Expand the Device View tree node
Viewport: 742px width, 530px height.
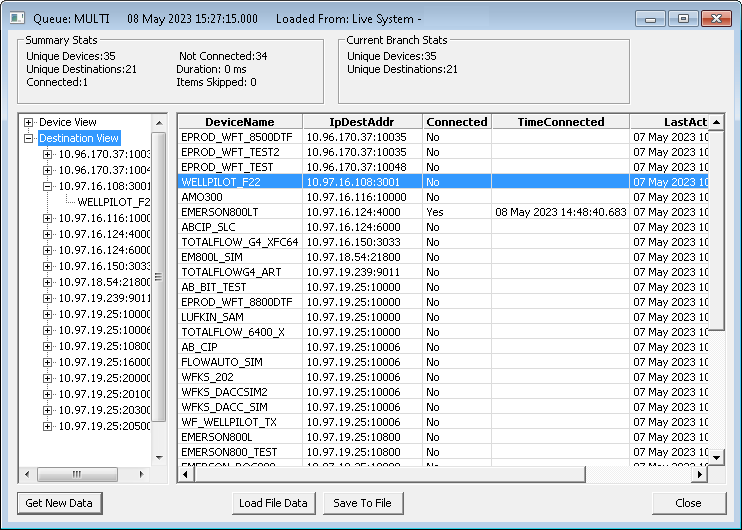click(28, 123)
